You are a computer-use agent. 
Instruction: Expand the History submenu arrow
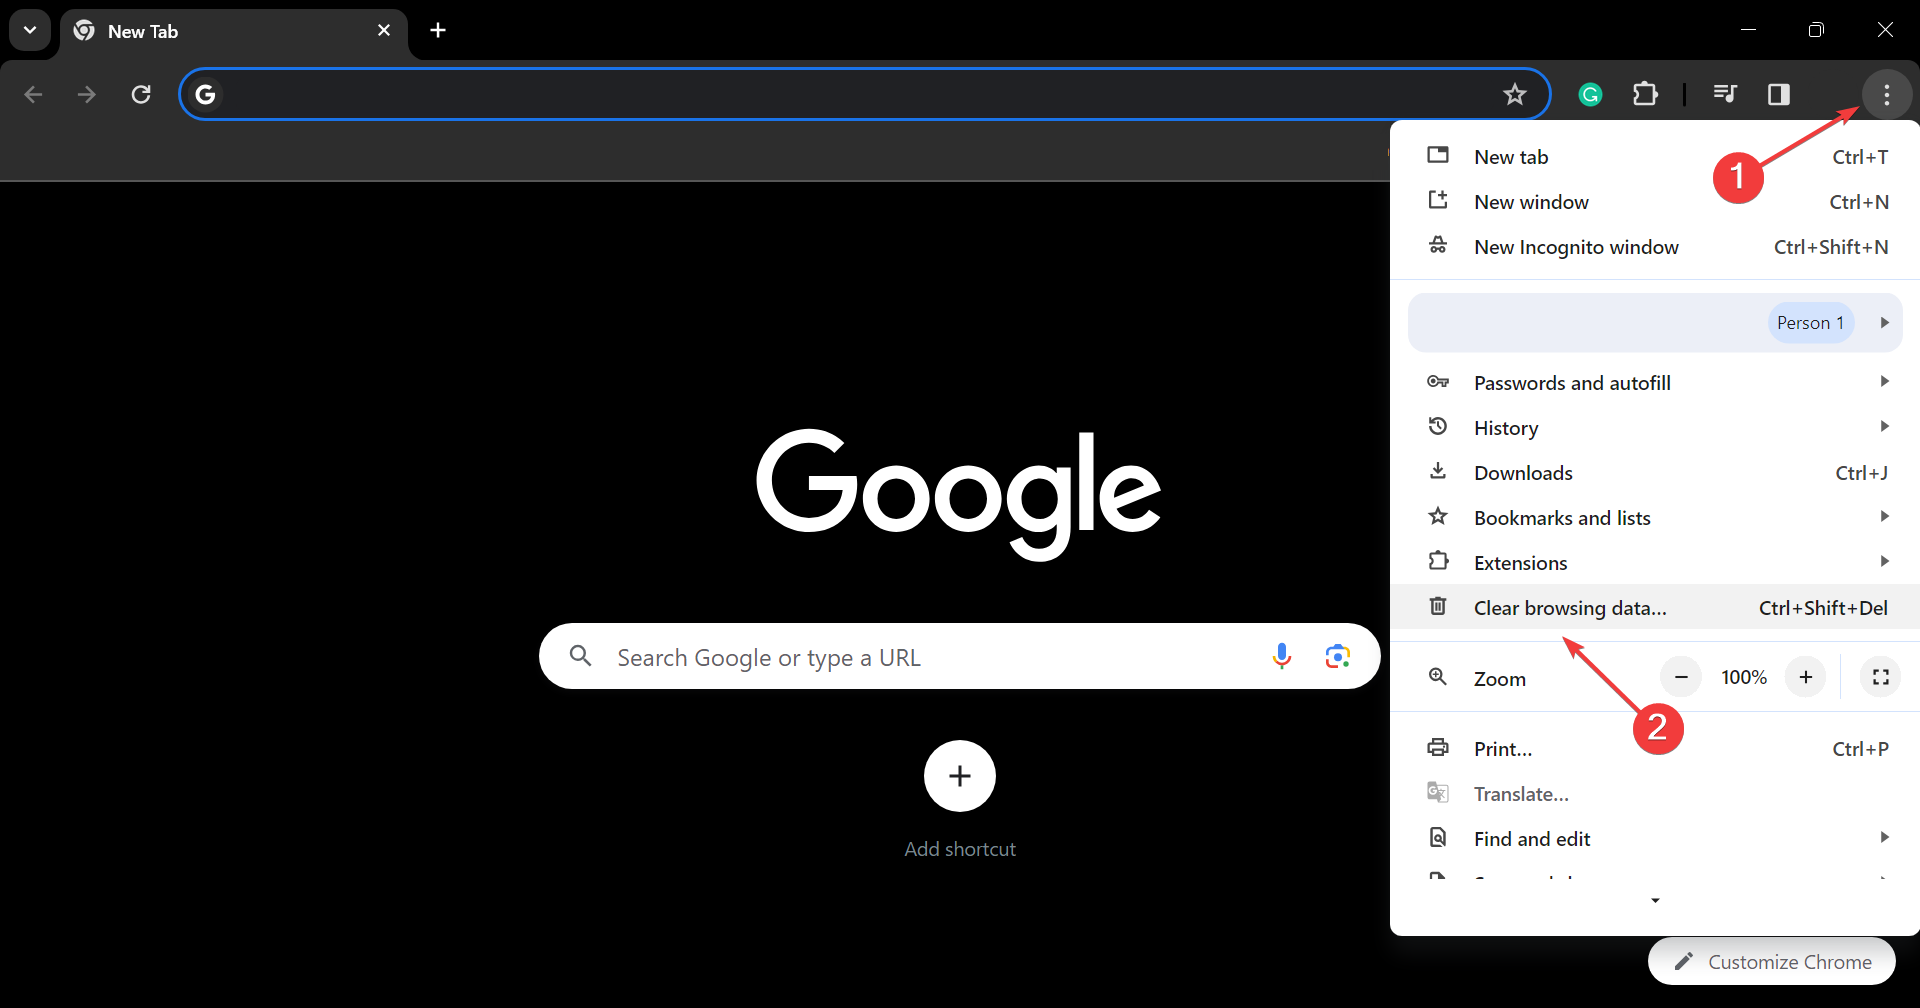point(1884,426)
